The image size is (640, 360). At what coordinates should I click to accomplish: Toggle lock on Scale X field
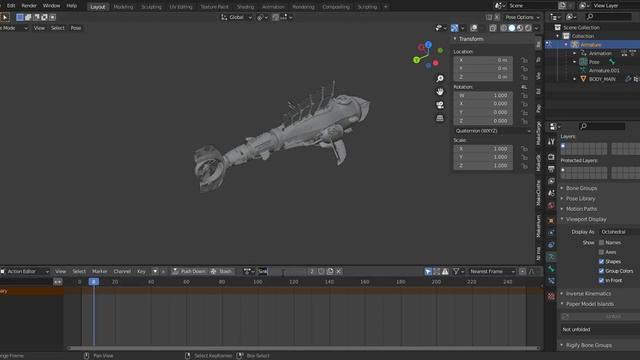pyautogui.click(x=524, y=149)
